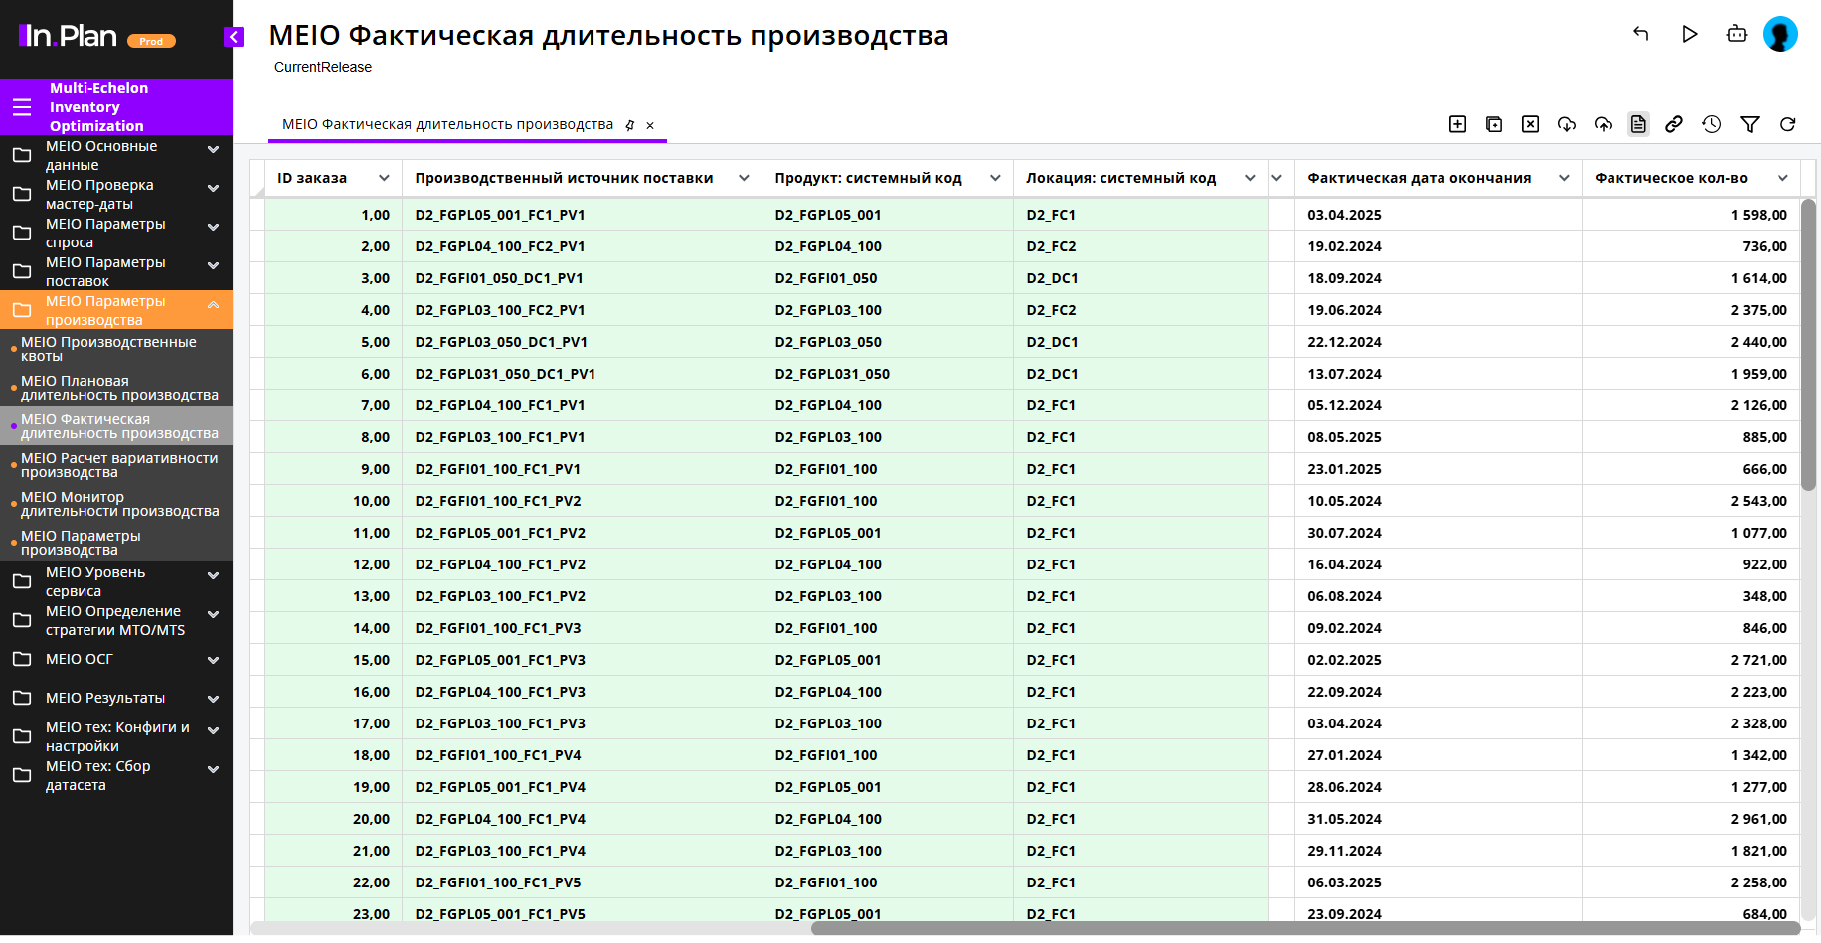Collapse the sidebar with the purple arrow

(x=234, y=37)
